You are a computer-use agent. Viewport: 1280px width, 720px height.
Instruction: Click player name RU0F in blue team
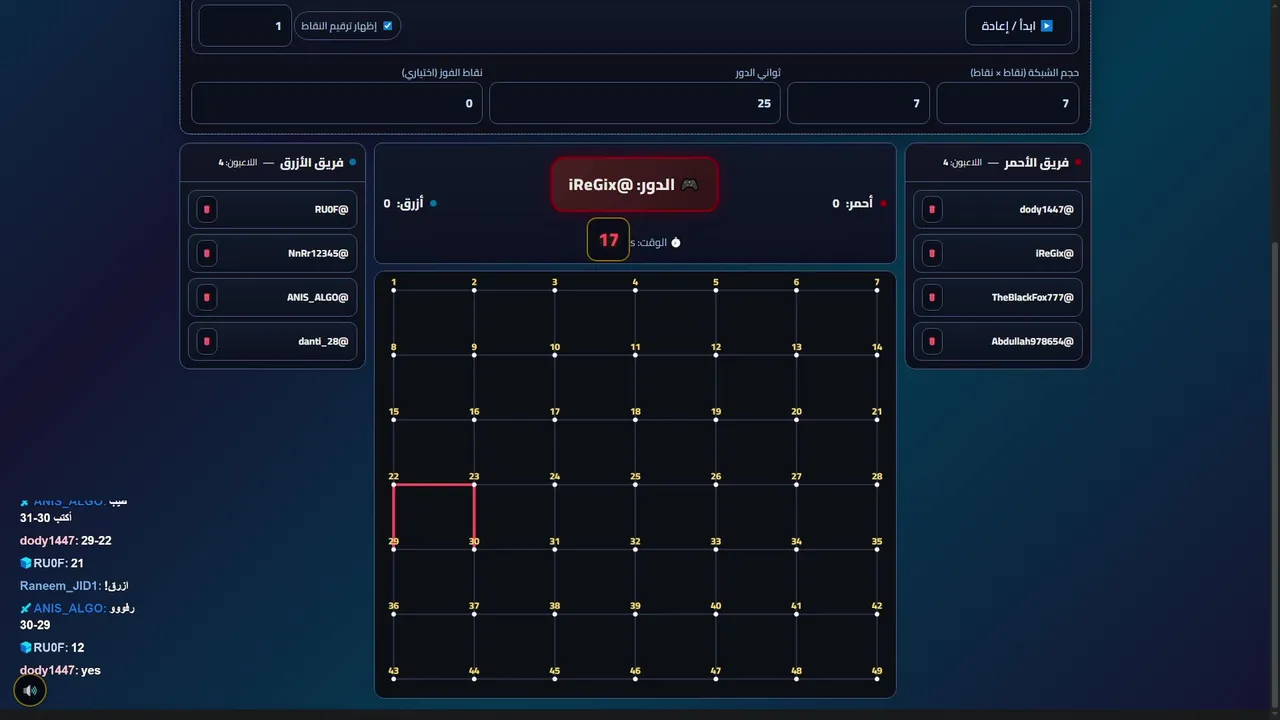pos(331,210)
